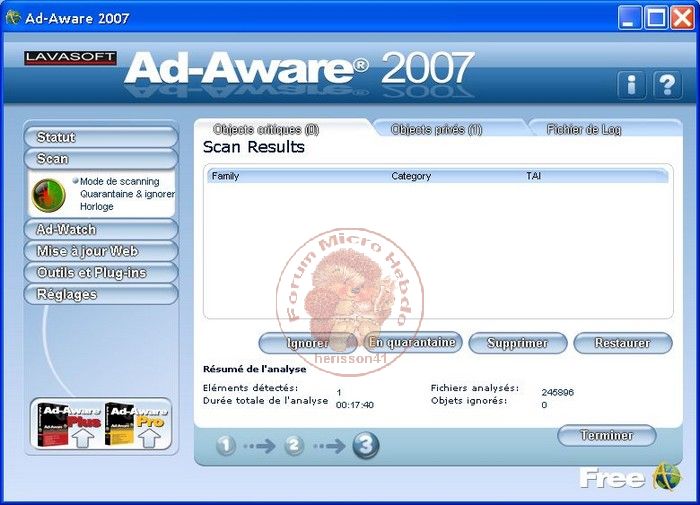Viewport: 700px width, 505px height.
Task: Click the Ad-Aware globe icon in title bar
Action: (x=13, y=17)
